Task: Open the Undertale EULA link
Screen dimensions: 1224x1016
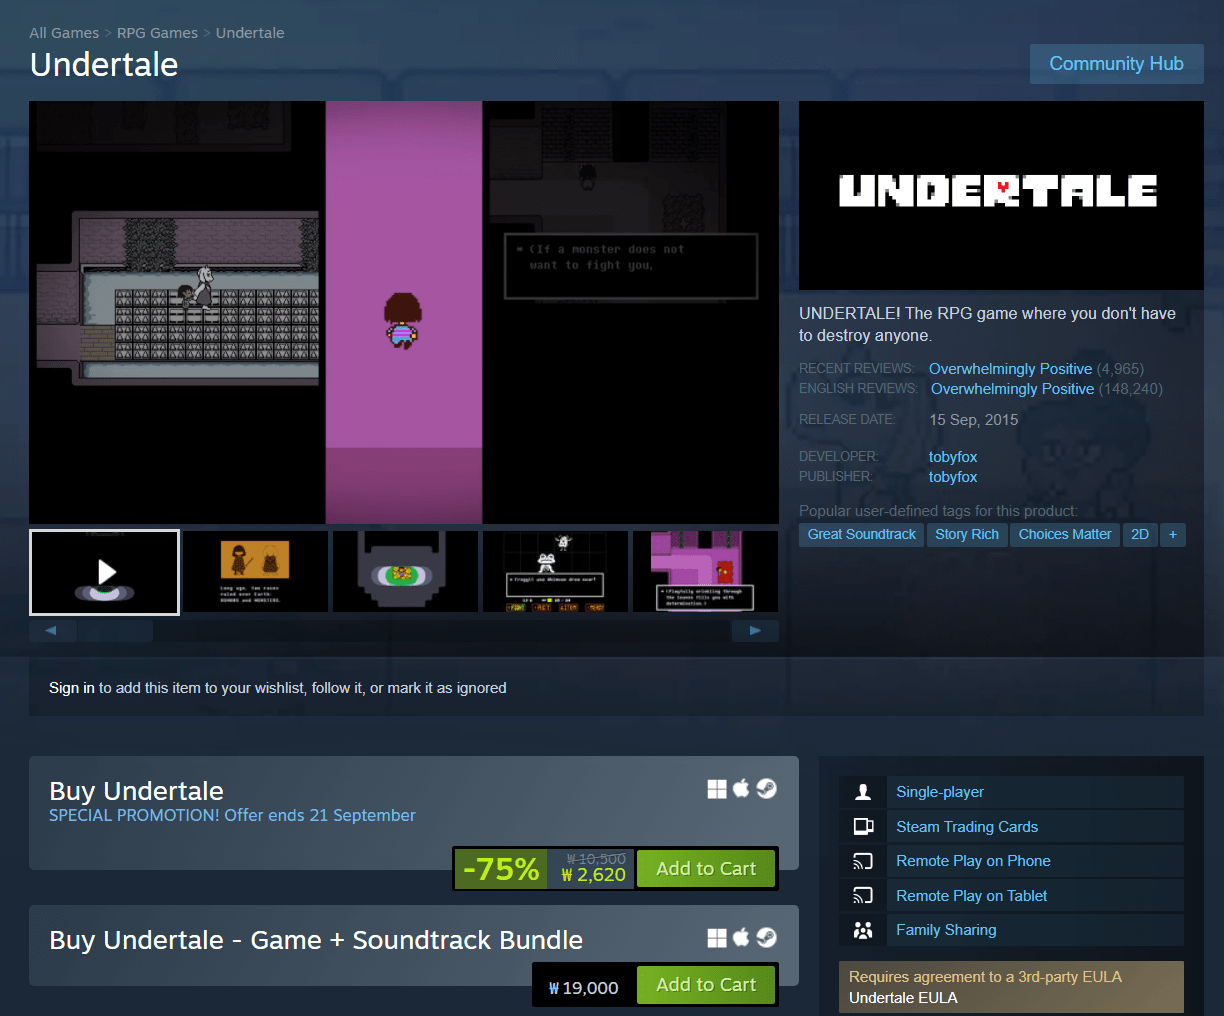Action: pyautogui.click(x=903, y=998)
